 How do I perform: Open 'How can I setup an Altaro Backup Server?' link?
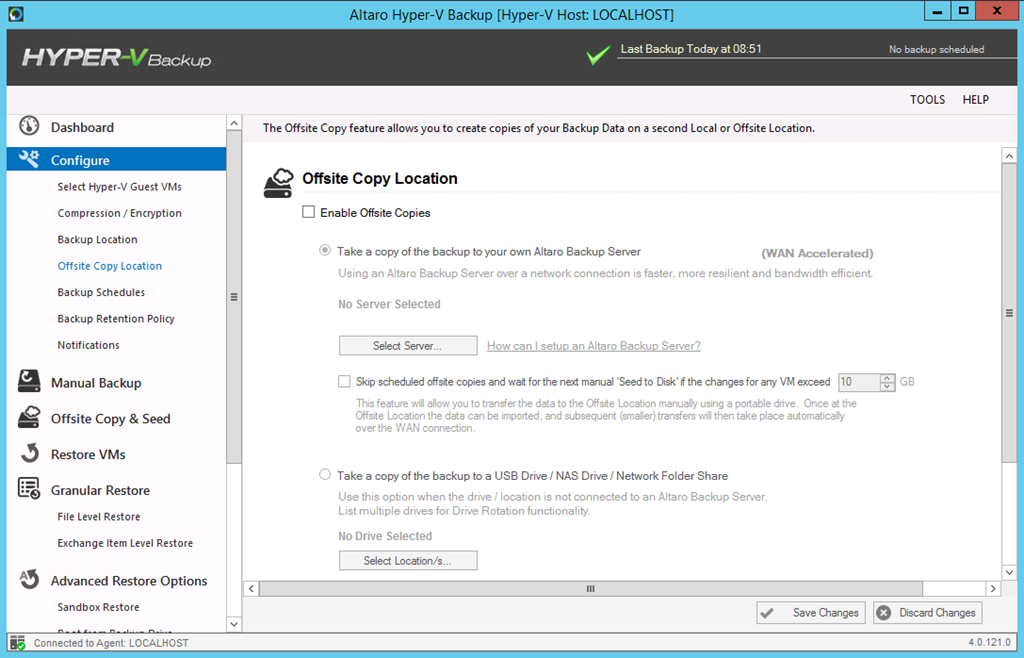click(x=594, y=346)
